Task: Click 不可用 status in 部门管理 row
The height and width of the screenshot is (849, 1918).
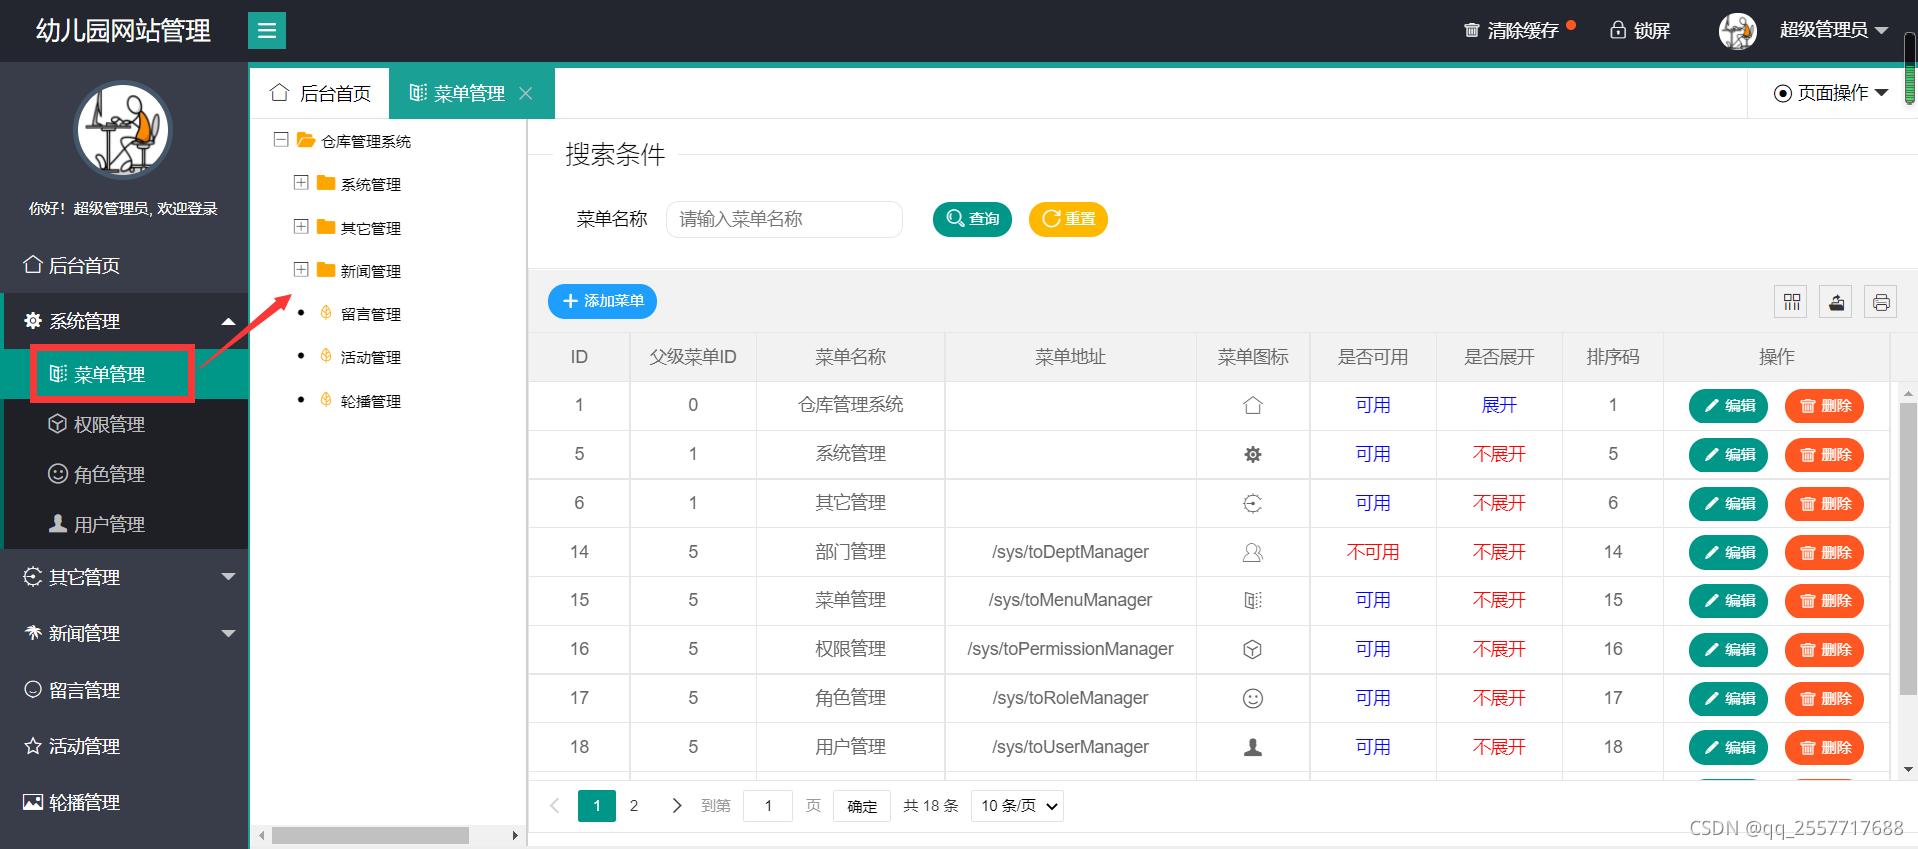Action: [1373, 552]
